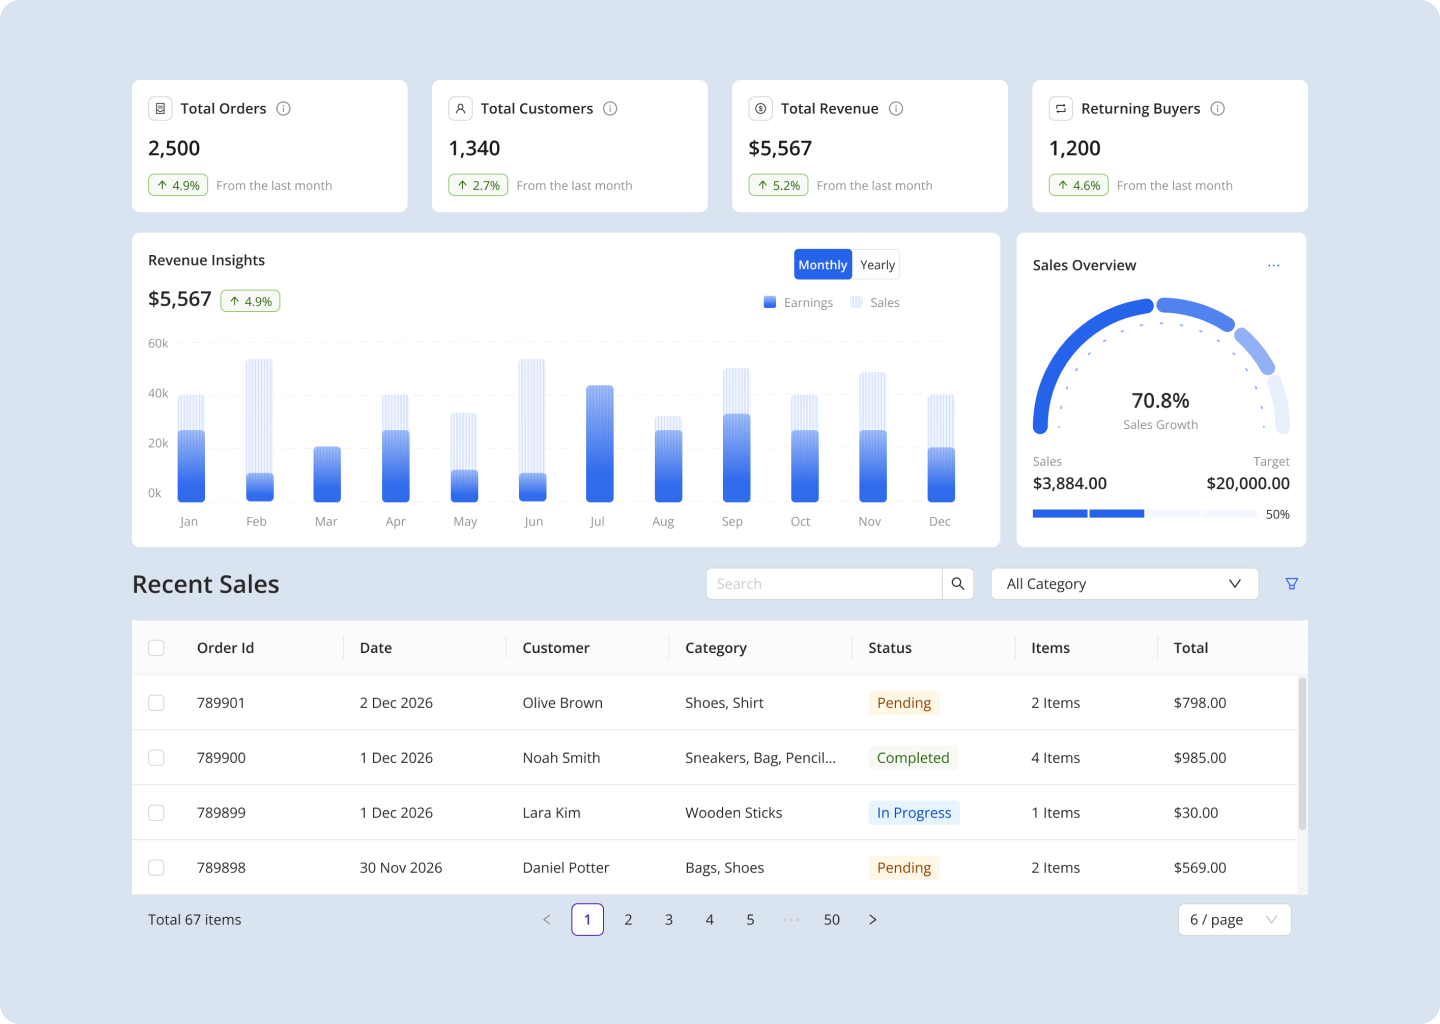Viewport: 1440px width, 1024px height.
Task: Click the Total Orders card icon
Action: tap(161, 108)
